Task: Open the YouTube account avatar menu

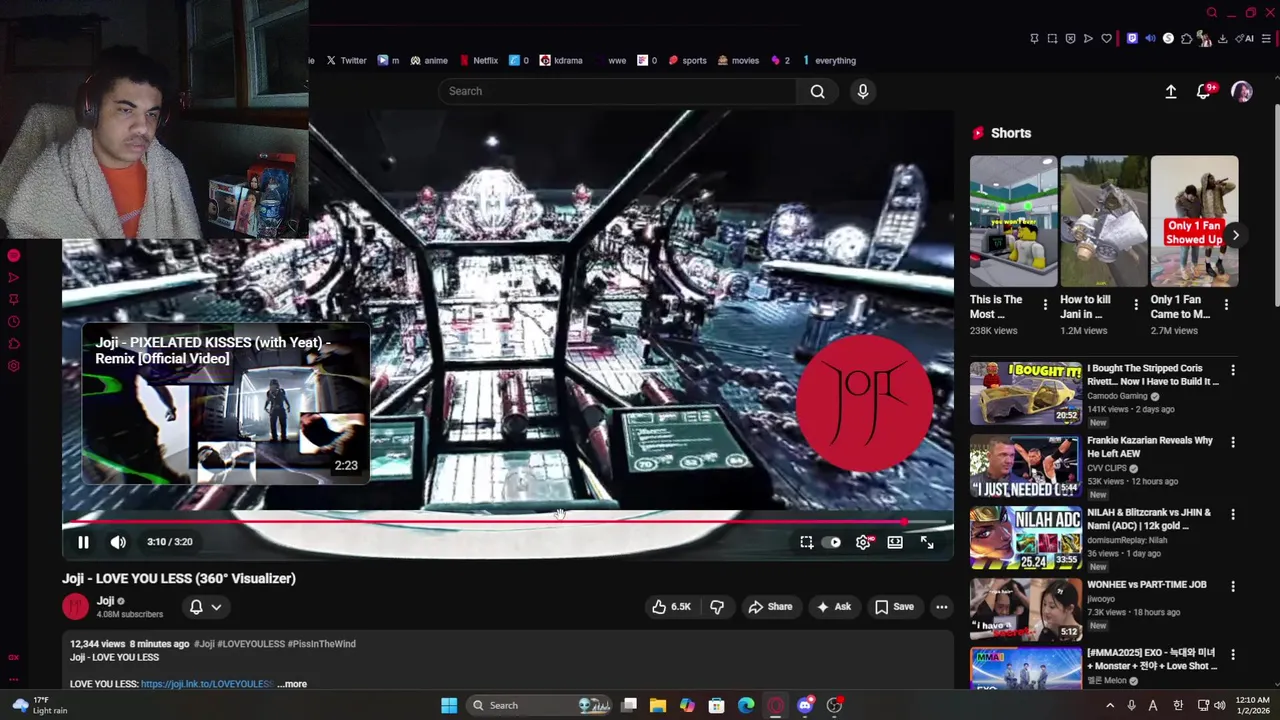Action: point(1242,91)
